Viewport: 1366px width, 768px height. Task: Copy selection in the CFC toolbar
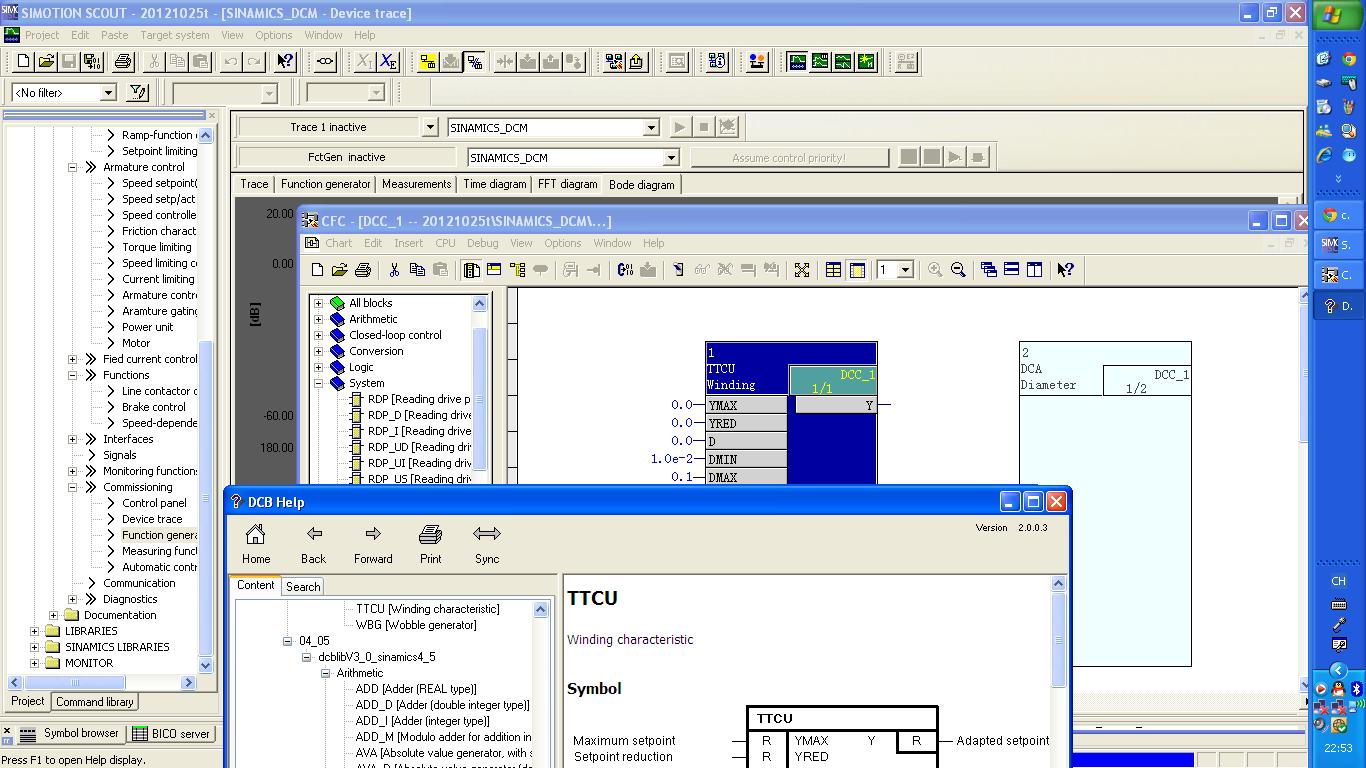(x=417, y=270)
